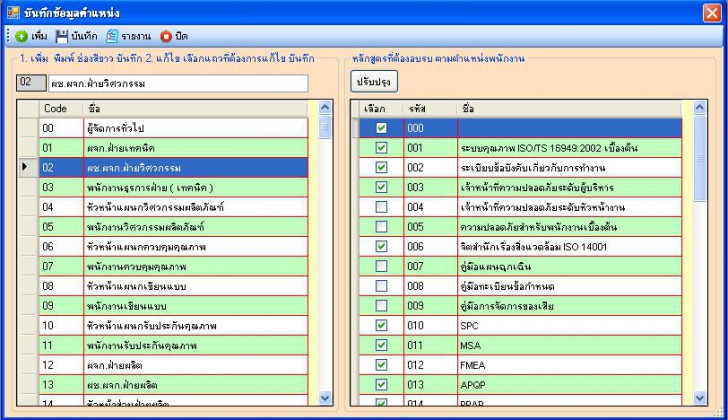Toggle checkbox for course 000

tap(381, 128)
